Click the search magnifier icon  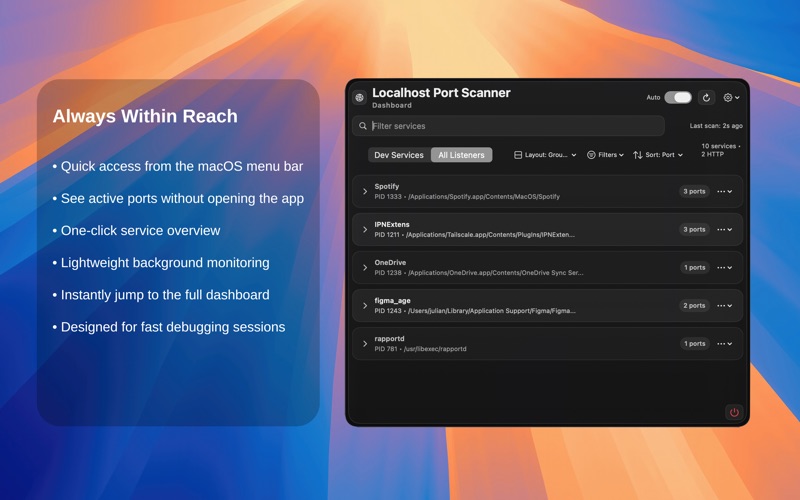tap(363, 126)
